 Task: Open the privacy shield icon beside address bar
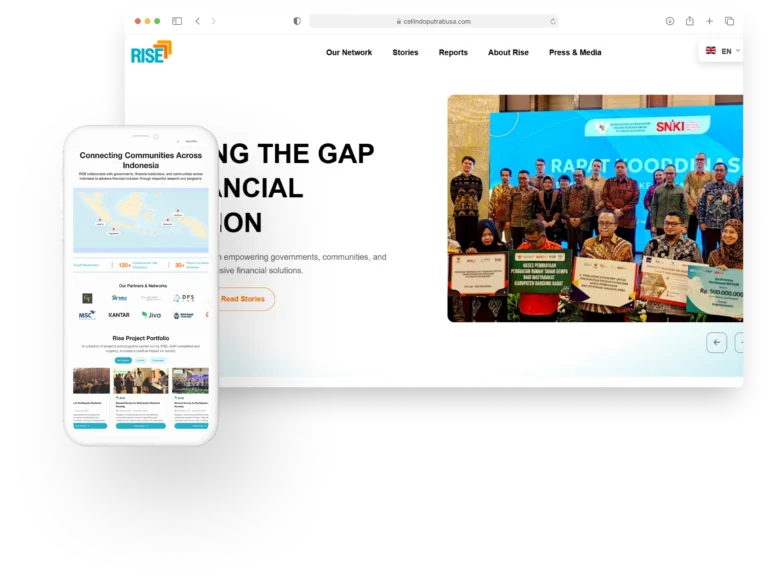tap(297, 21)
